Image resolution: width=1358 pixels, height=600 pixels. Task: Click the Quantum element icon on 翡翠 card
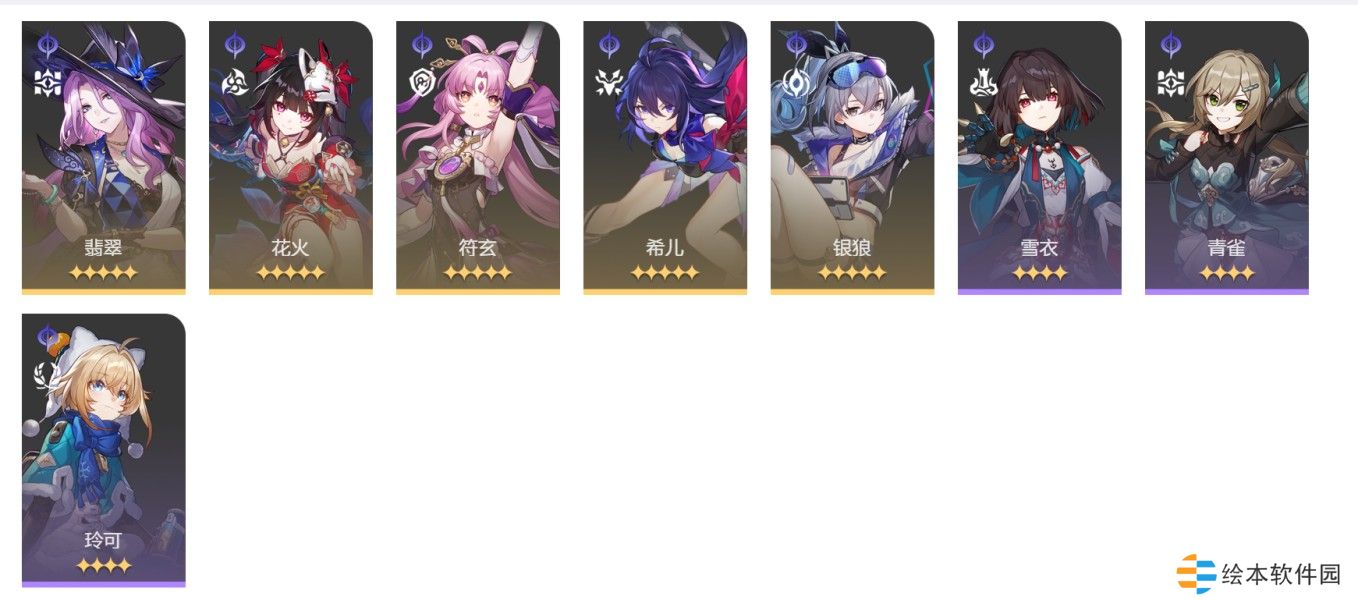click(x=48, y=44)
